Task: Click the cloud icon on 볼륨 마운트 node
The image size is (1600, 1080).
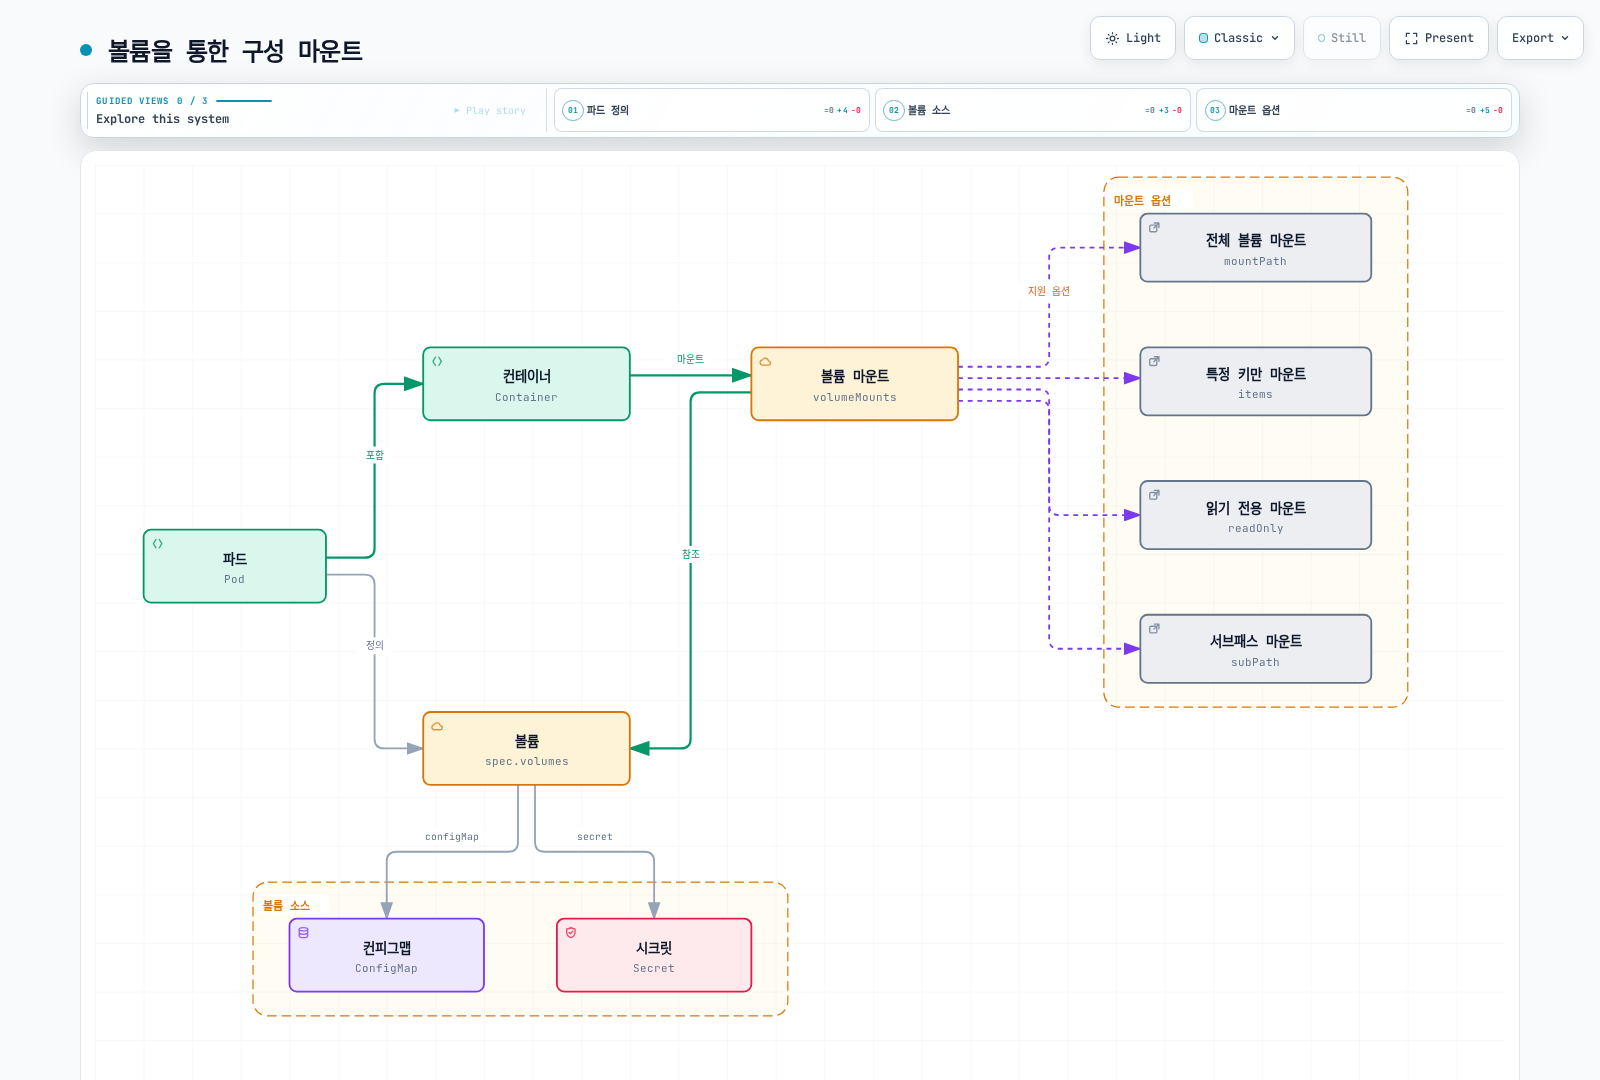Action: point(765,362)
